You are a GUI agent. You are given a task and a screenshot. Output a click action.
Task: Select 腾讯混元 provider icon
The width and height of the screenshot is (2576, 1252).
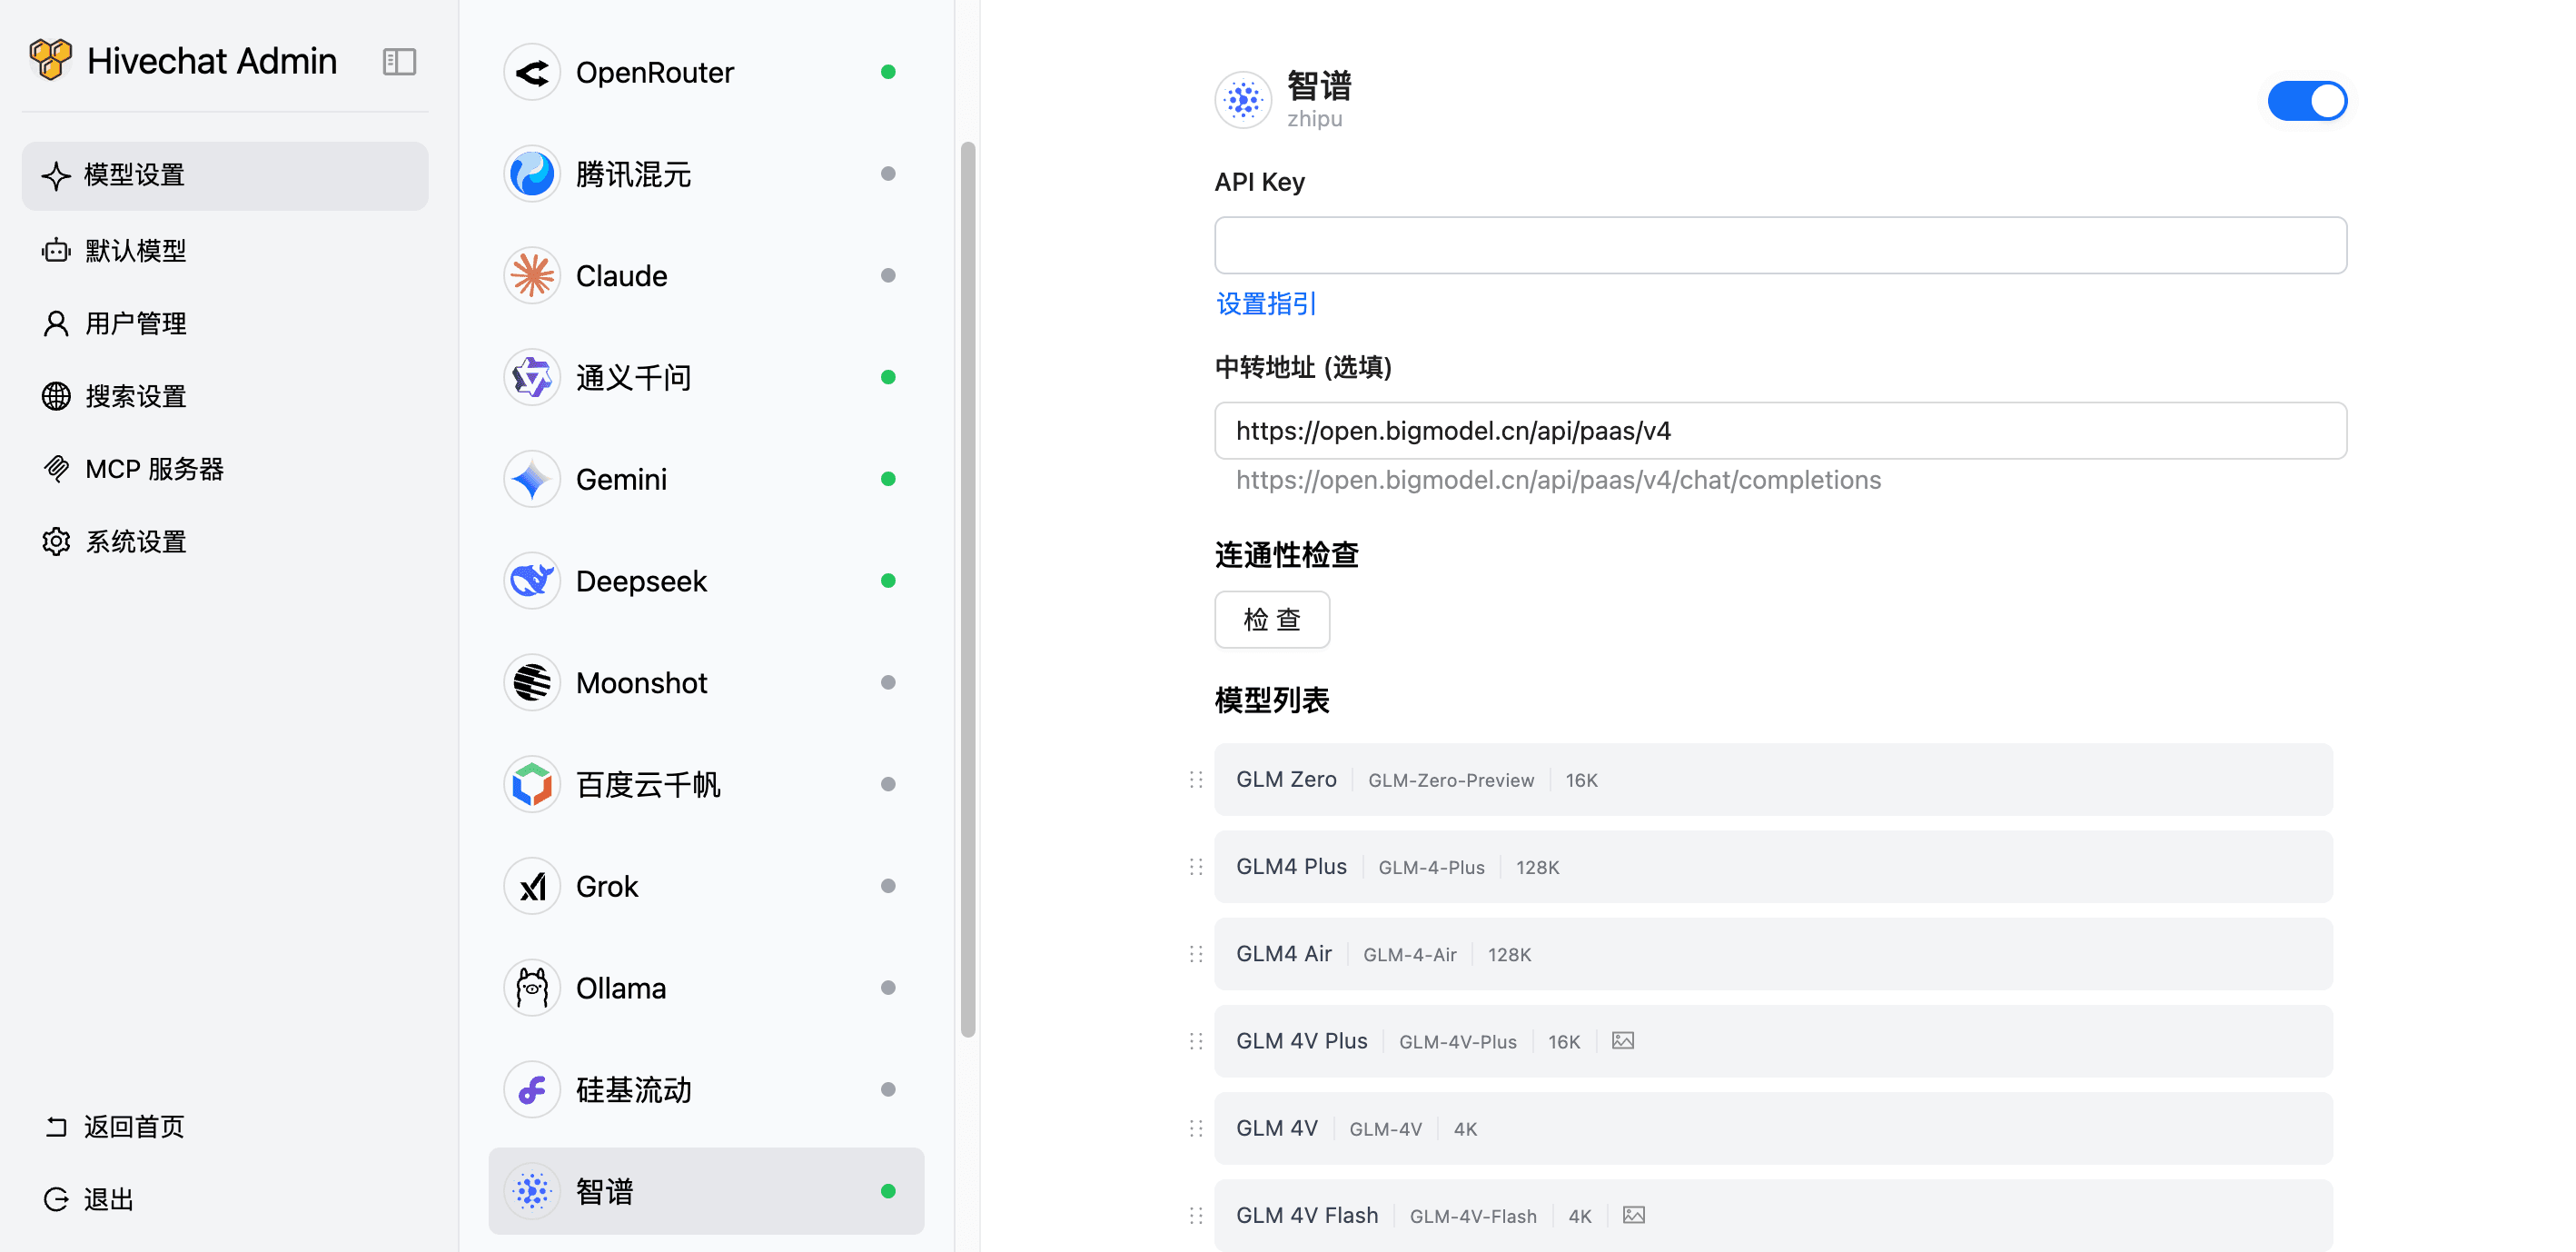click(532, 174)
